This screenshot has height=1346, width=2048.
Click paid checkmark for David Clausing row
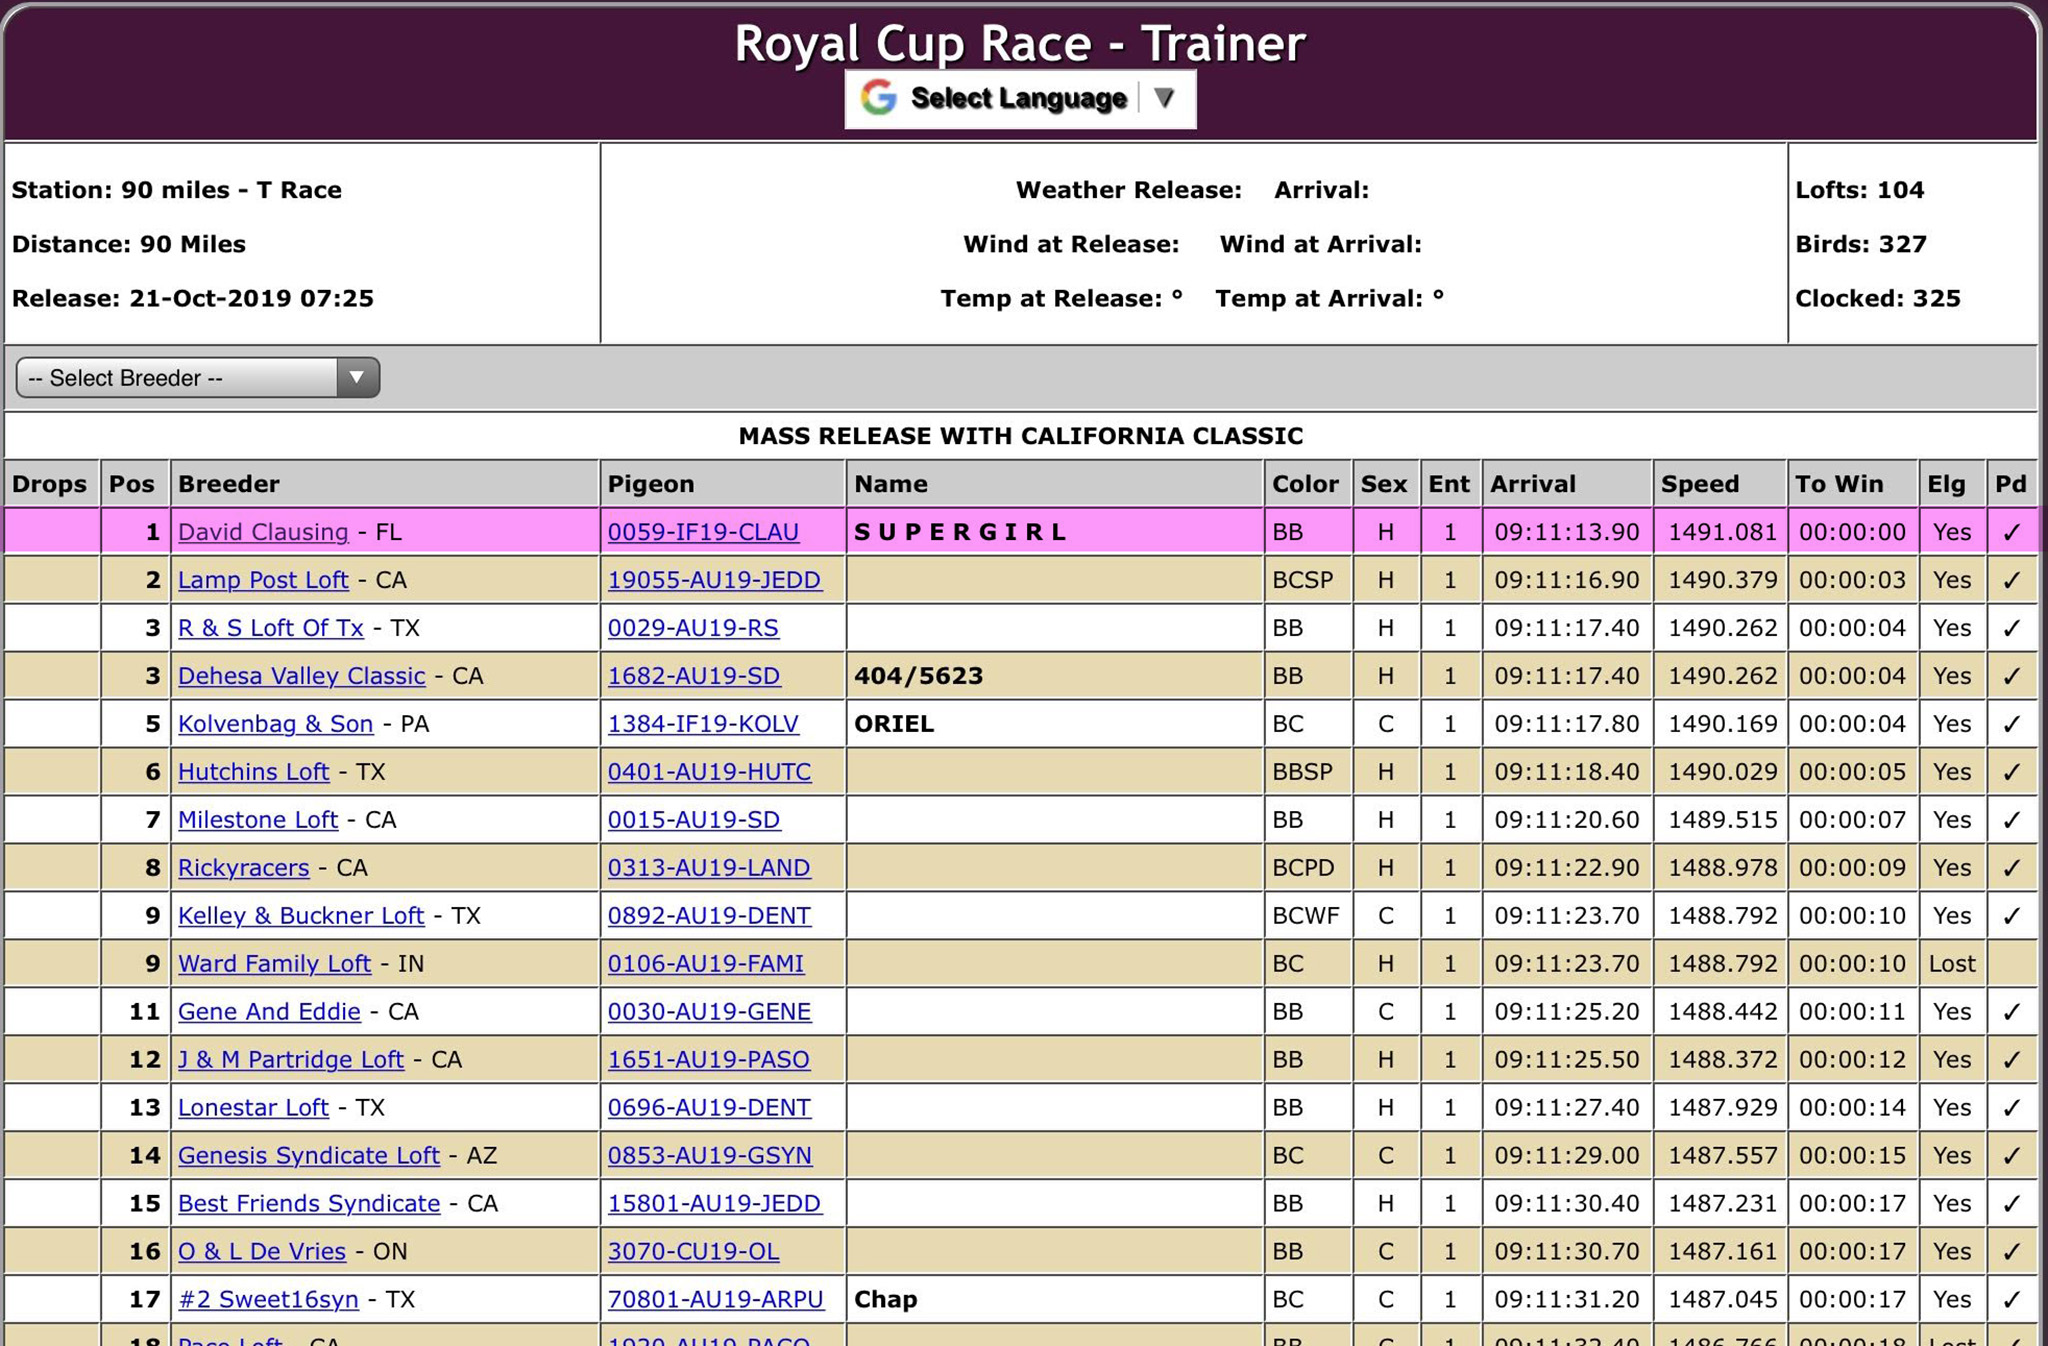click(x=2011, y=532)
